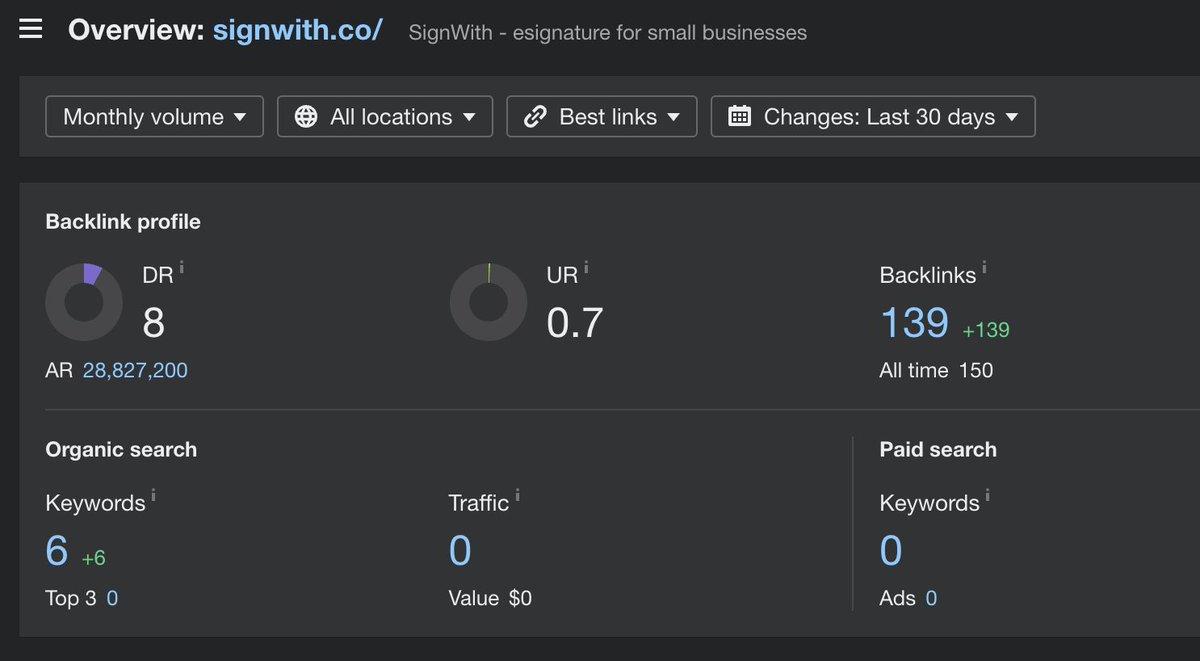
Task: Click the info icon next to UR
Action: tap(586, 267)
